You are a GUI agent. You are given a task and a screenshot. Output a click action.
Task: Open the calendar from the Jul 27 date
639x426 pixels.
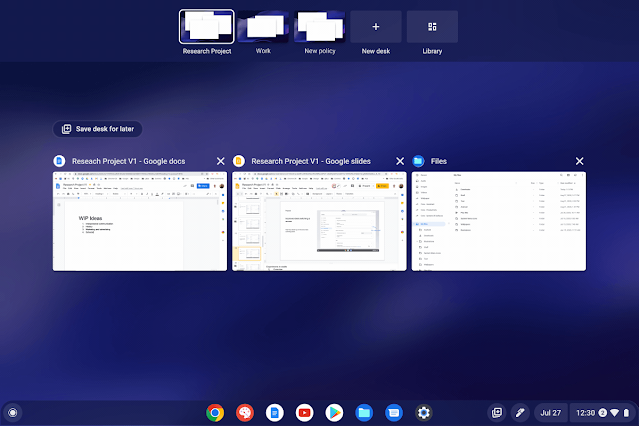coord(551,413)
